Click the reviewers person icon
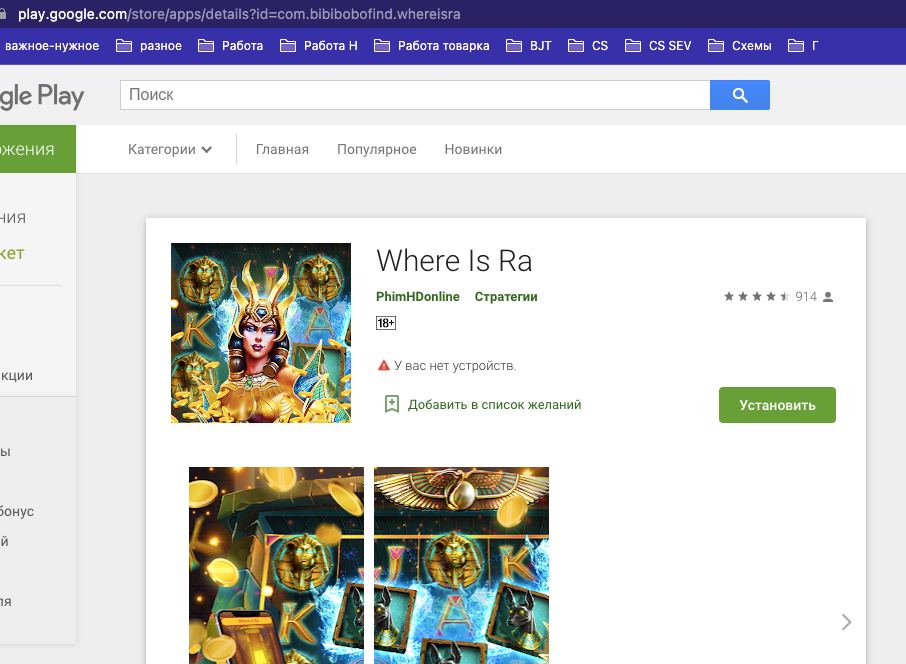 pyautogui.click(x=828, y=297)
